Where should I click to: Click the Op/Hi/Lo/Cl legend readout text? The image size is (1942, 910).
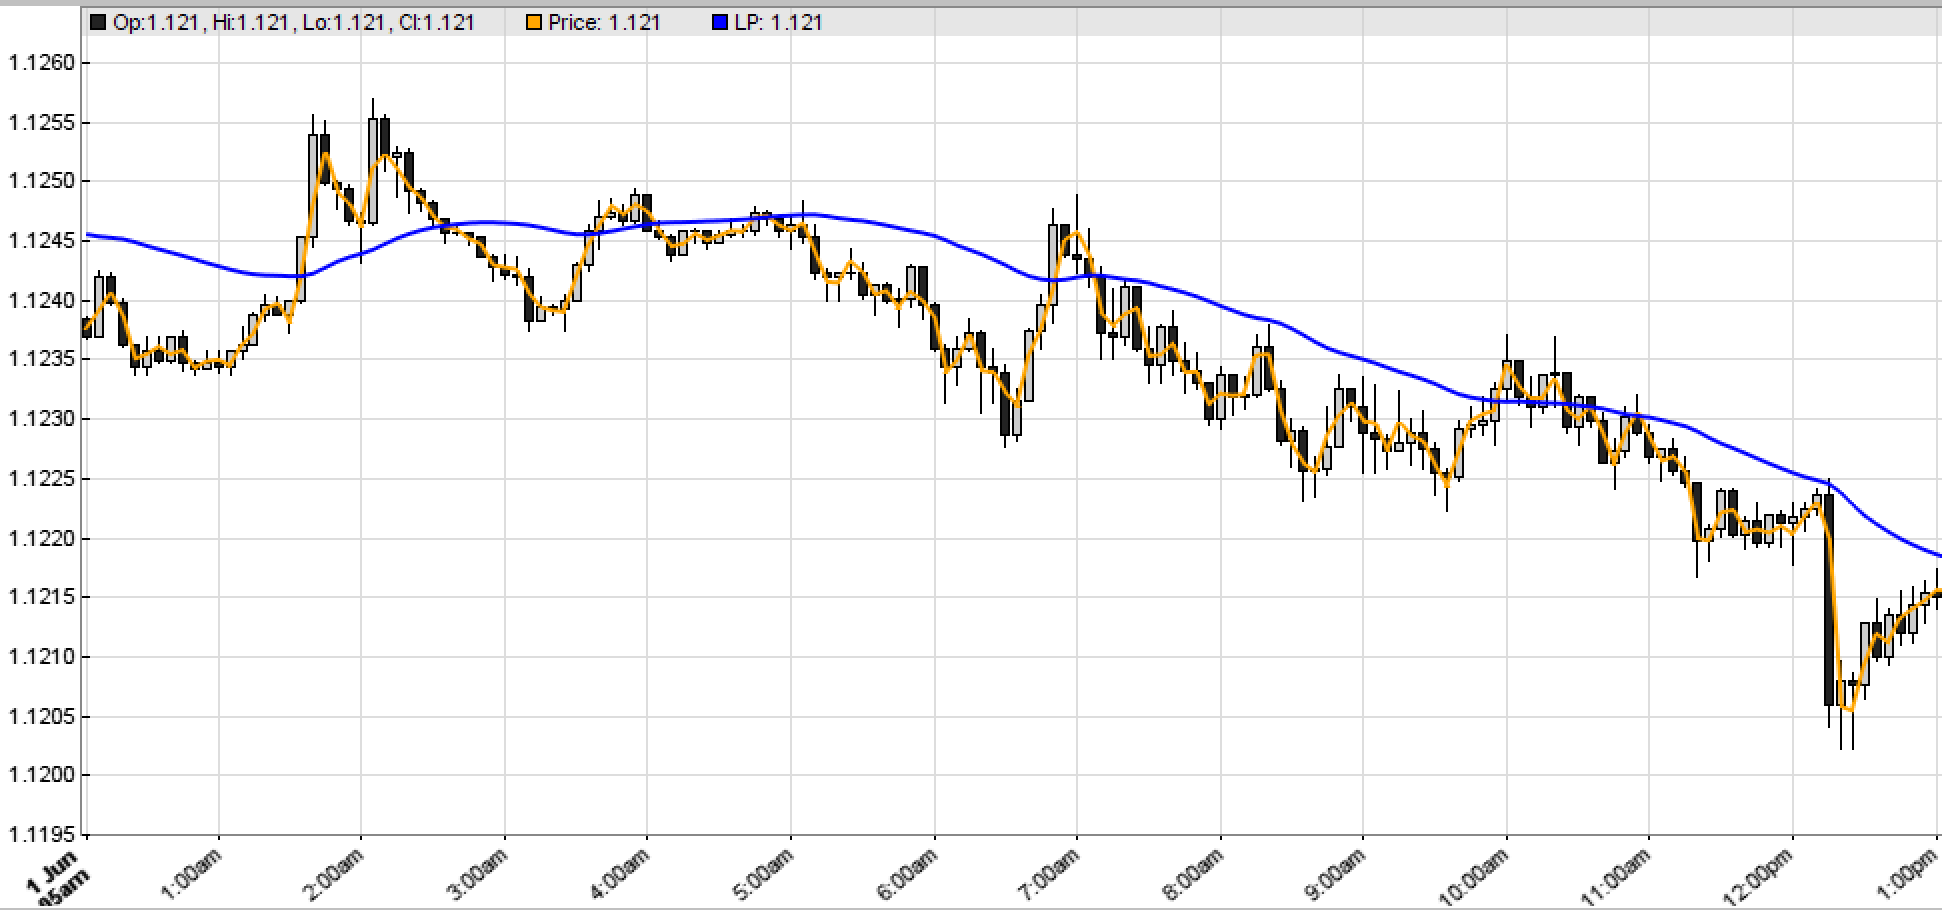coord(293,22)
